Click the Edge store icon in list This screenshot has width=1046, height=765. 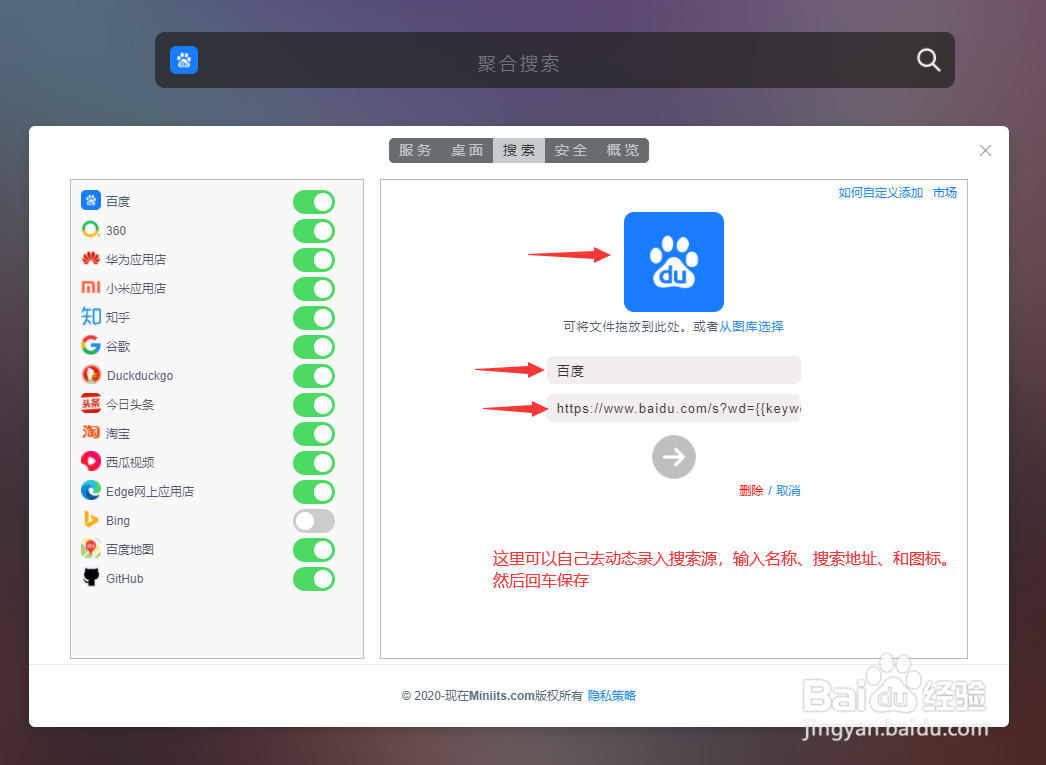(x=91, y=491)
